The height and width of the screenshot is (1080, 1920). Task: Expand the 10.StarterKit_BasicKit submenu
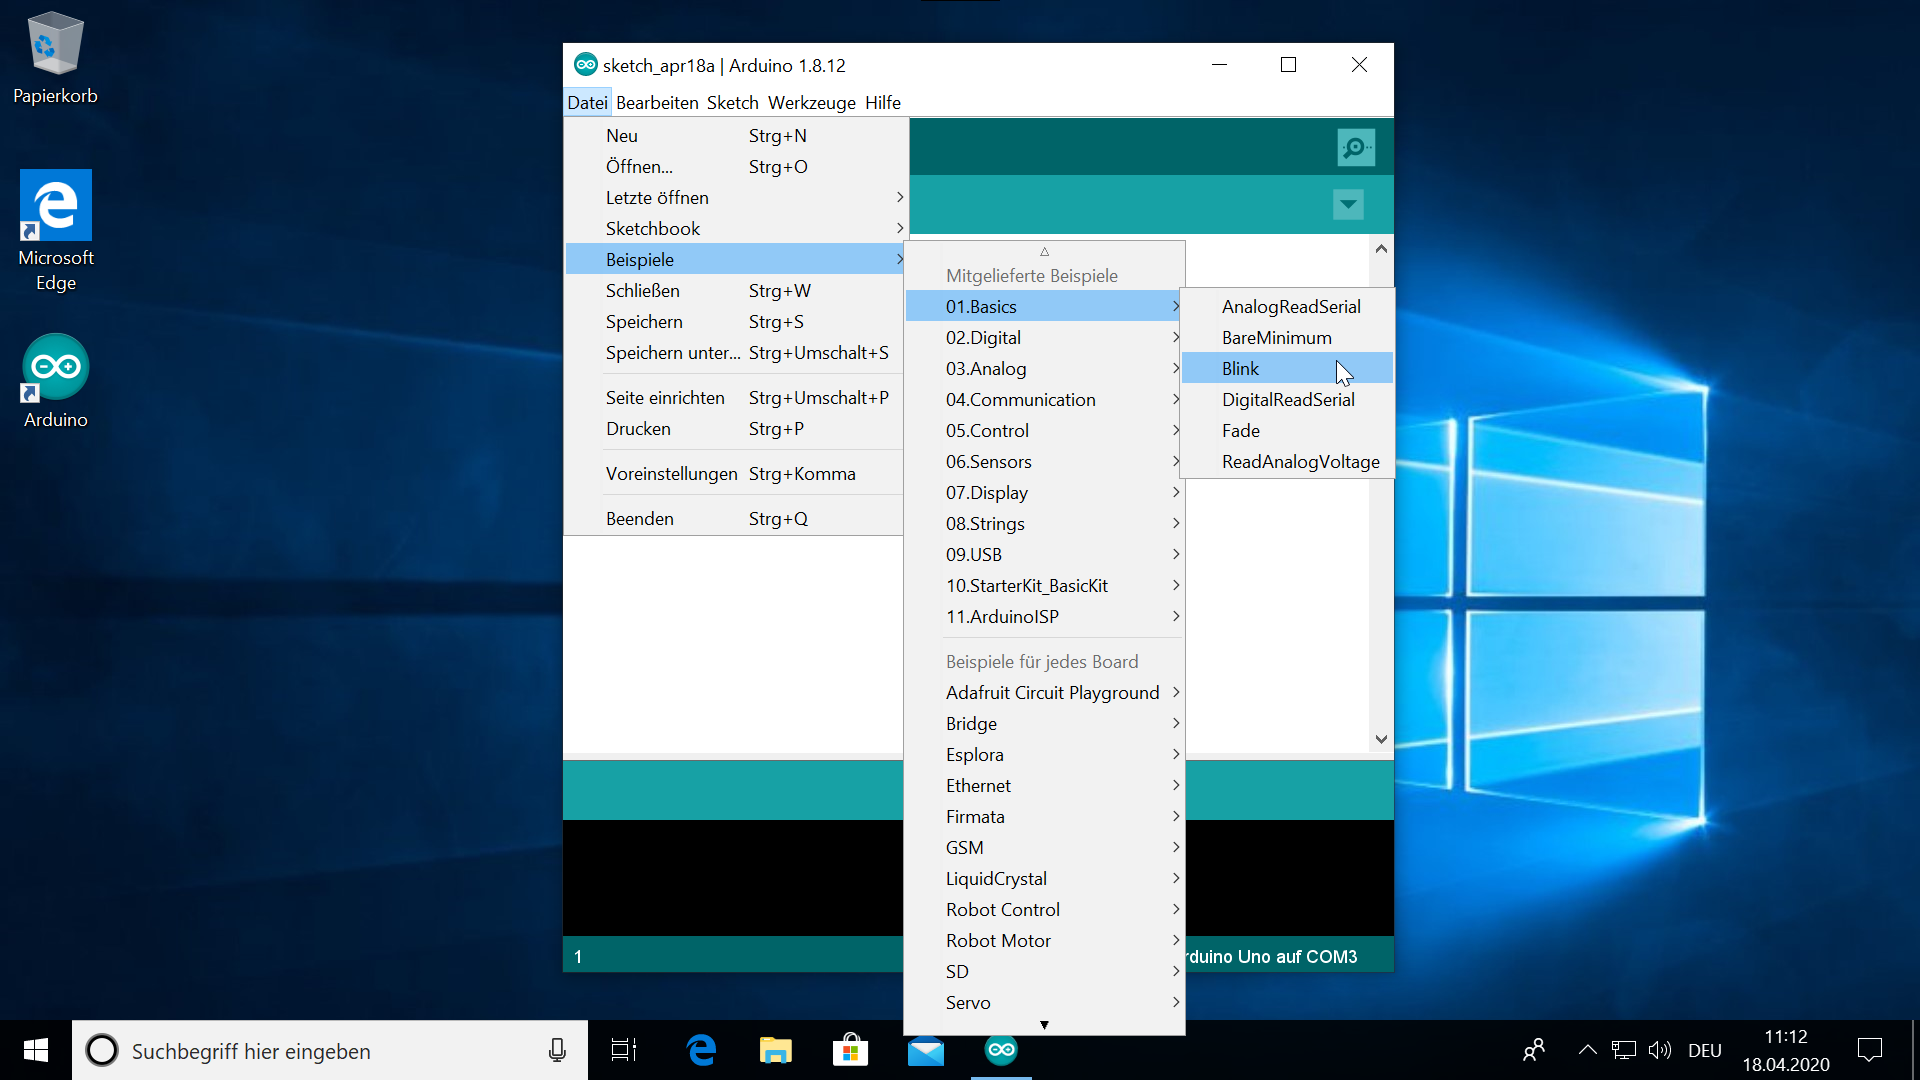pos(1044,585)
